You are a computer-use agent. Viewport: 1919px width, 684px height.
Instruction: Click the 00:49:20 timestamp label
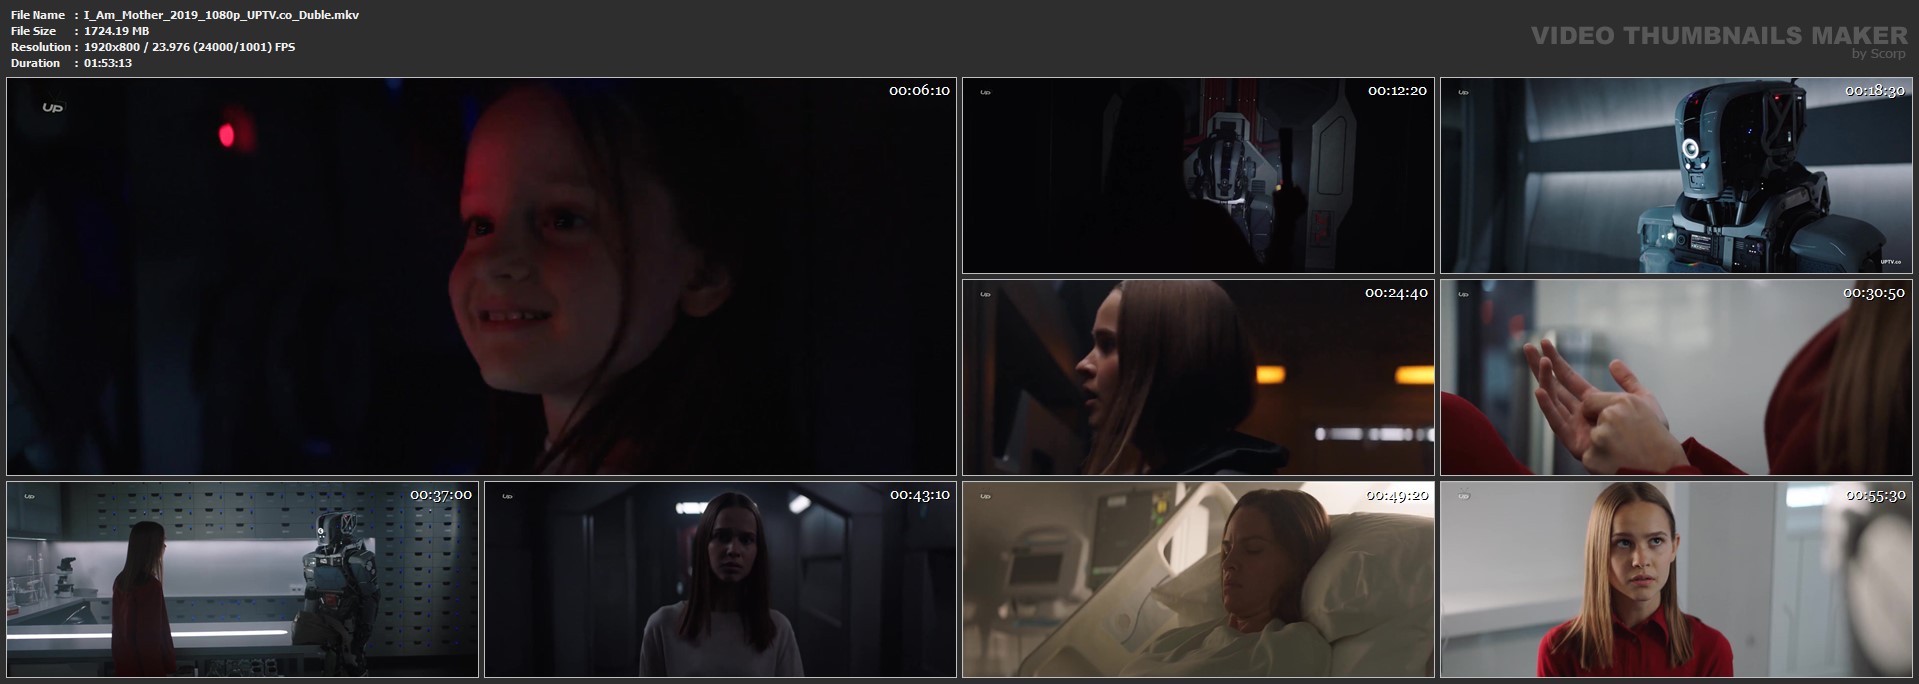coord(1397,495)
